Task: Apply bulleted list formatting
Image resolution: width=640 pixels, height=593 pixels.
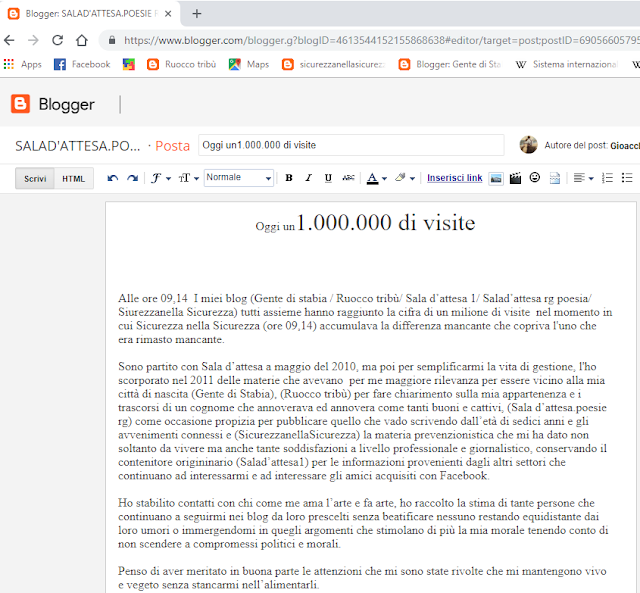Action: [x=627, y=178]
